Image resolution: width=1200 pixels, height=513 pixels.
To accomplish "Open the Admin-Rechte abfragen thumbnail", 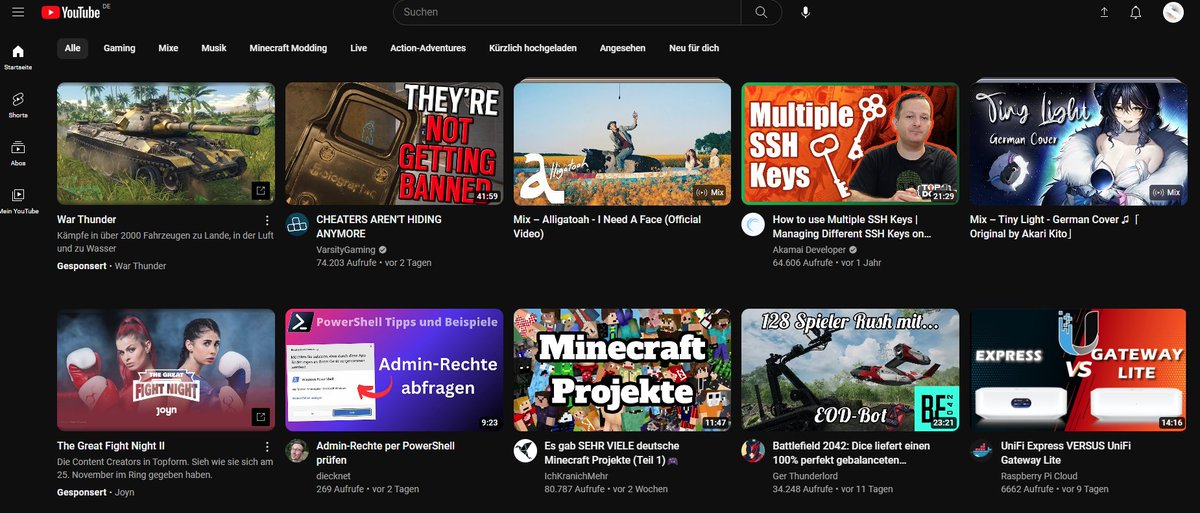I will pyautogui.click(x=394, y=370).
